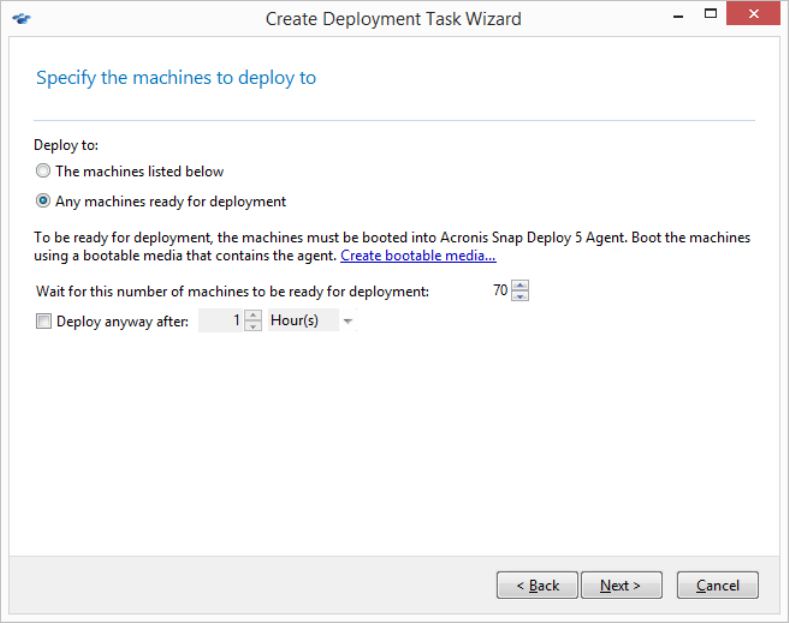Click the "Specify the machines to deploy to" heading
Viewport: 789px width, 623px height.
(176, 78)
